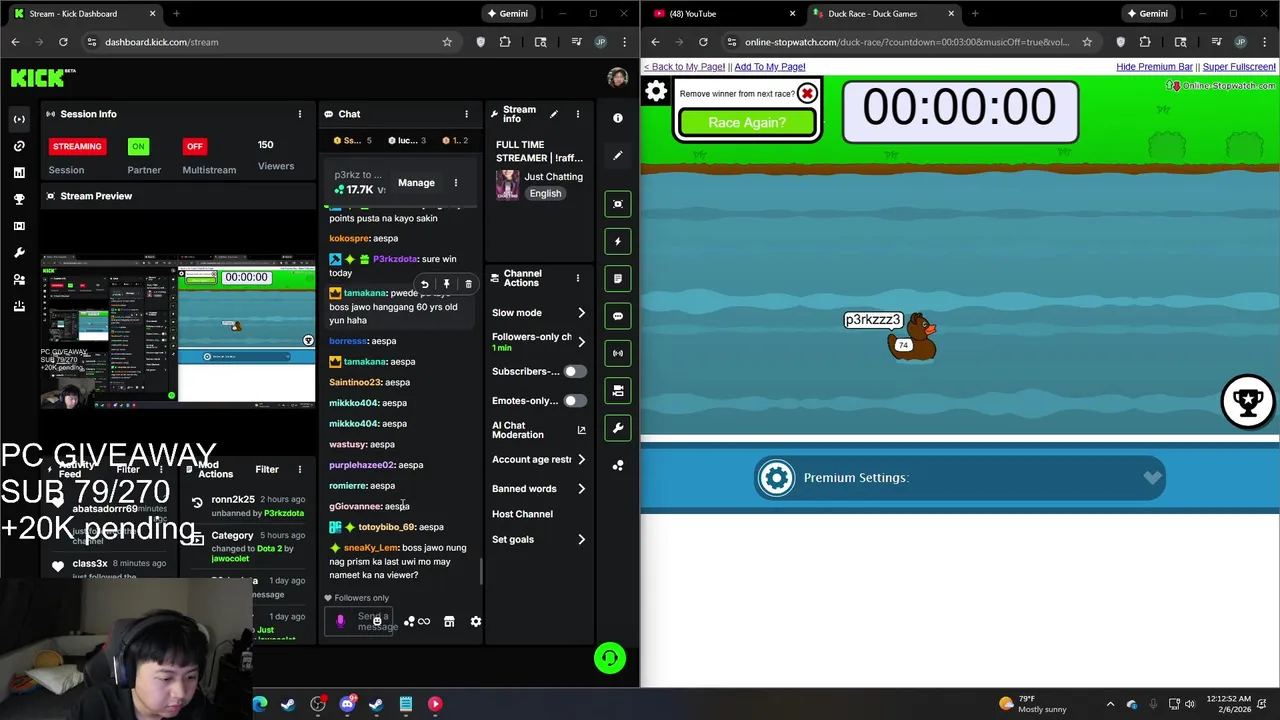1280x720 pixels.
Task: Click Super Fullscreen link
Action: point(1239,67)
